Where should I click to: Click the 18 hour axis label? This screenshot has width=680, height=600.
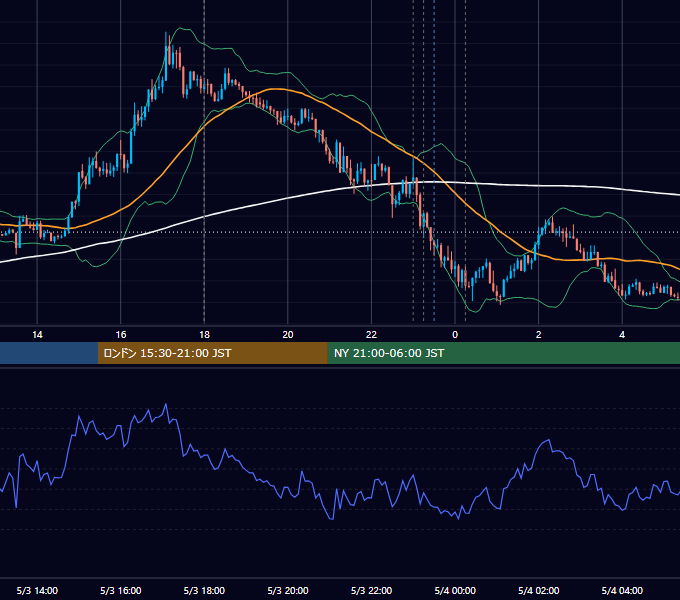tap(204, 335)
